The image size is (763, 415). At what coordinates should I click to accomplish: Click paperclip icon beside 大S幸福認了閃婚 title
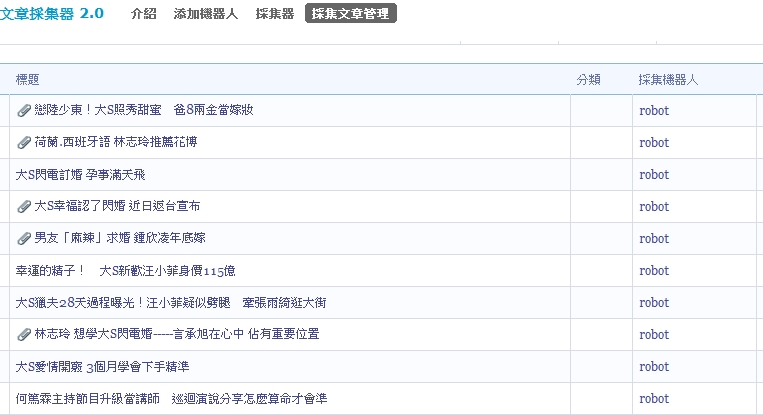[x=24, y=207]
